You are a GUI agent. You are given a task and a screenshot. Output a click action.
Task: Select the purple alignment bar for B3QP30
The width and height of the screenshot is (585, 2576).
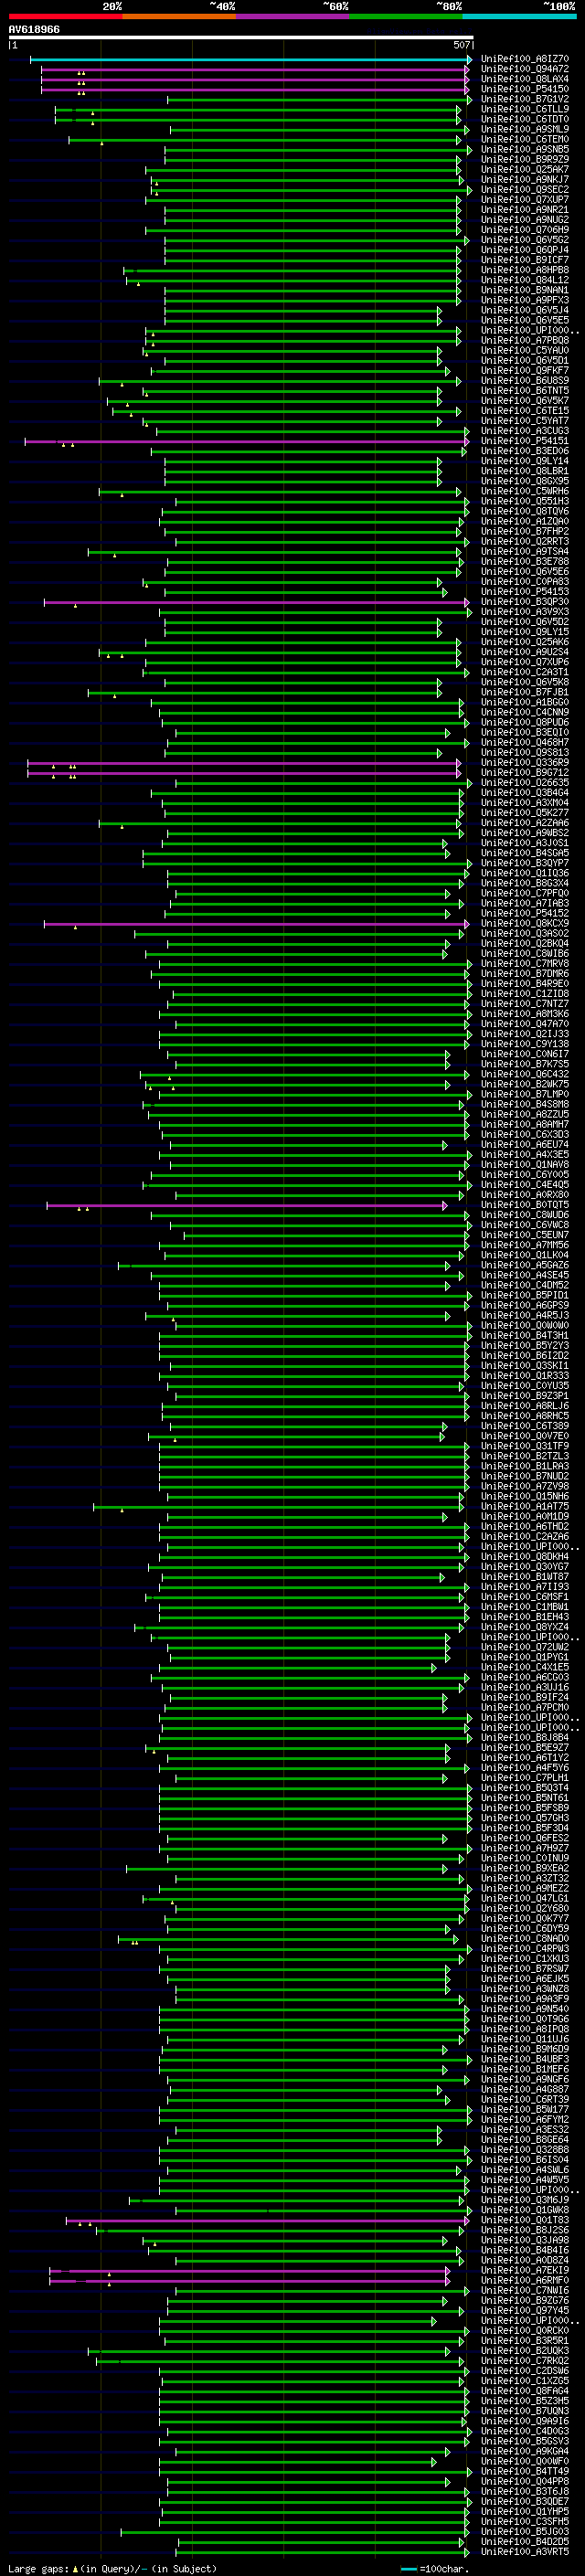coord(257,602)
